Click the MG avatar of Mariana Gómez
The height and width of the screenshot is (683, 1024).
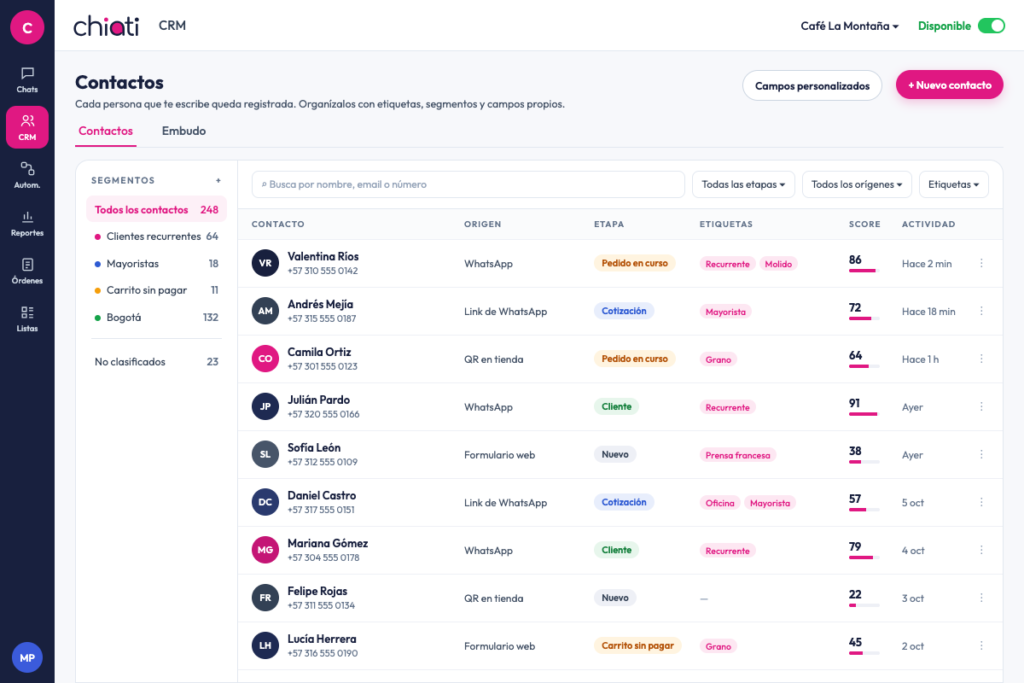click(265, 550)
